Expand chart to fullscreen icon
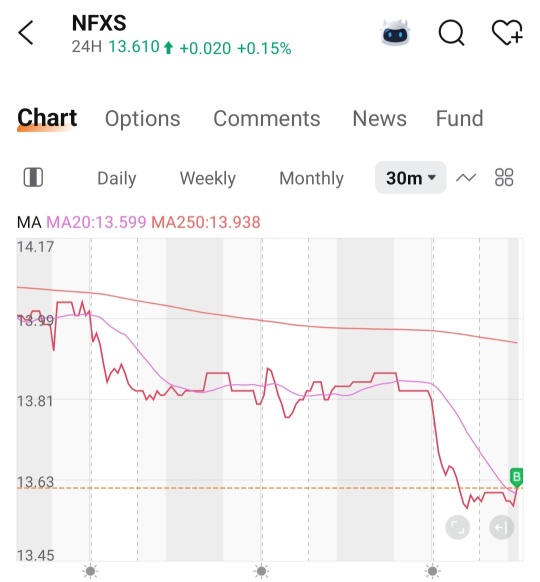The width and height of the screenshot is (540, 582). coord(458,527)
